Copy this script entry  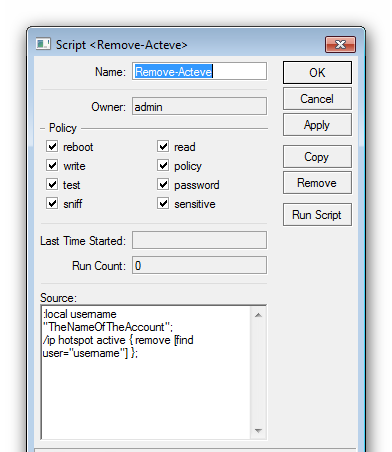point(317,156)
